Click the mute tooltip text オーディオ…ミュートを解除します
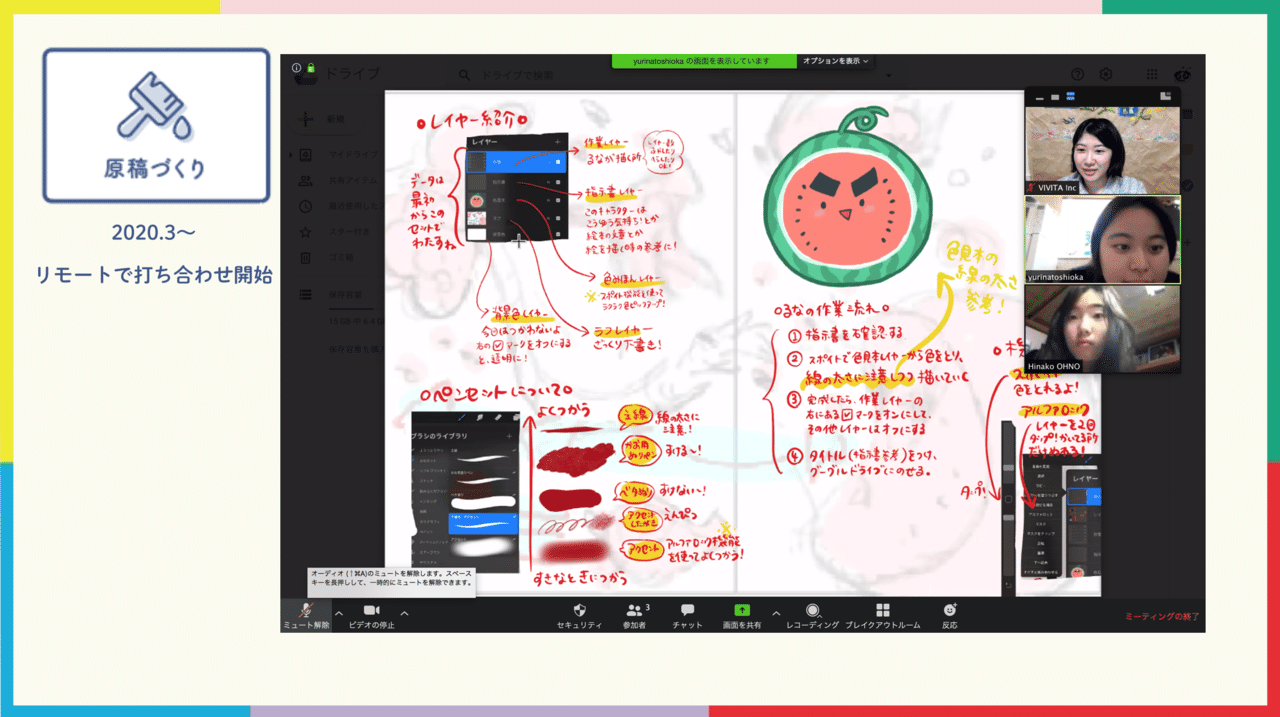The height and width of the screenshot is (717, 1280). click(x=391, y=577)
